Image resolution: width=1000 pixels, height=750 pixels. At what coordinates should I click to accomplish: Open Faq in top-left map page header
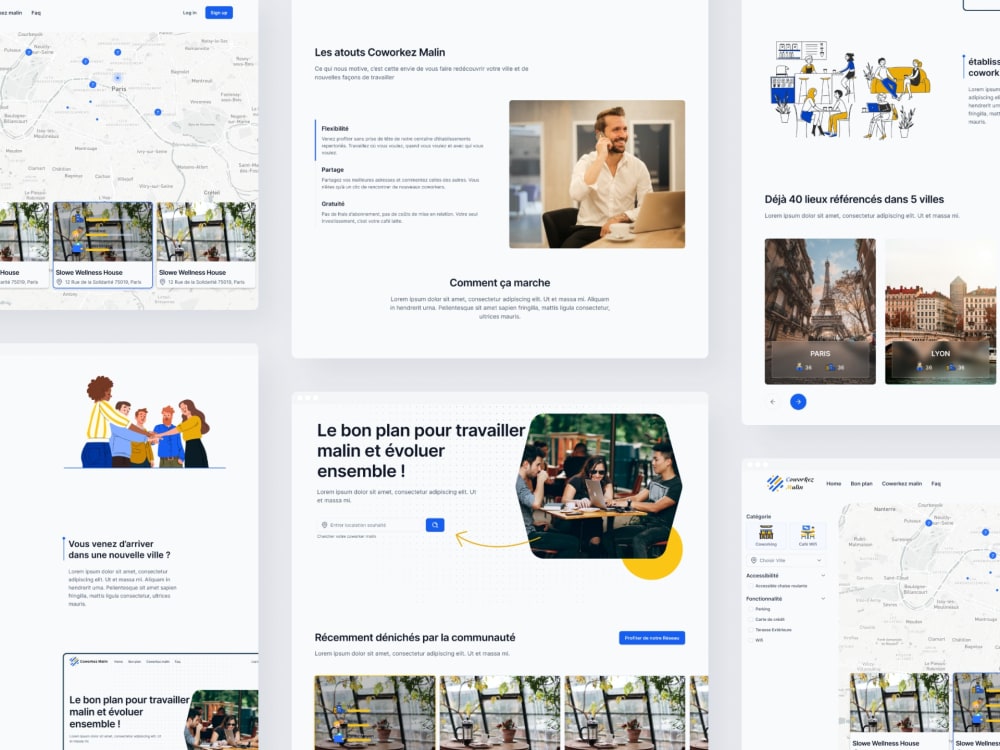point(36,13)
